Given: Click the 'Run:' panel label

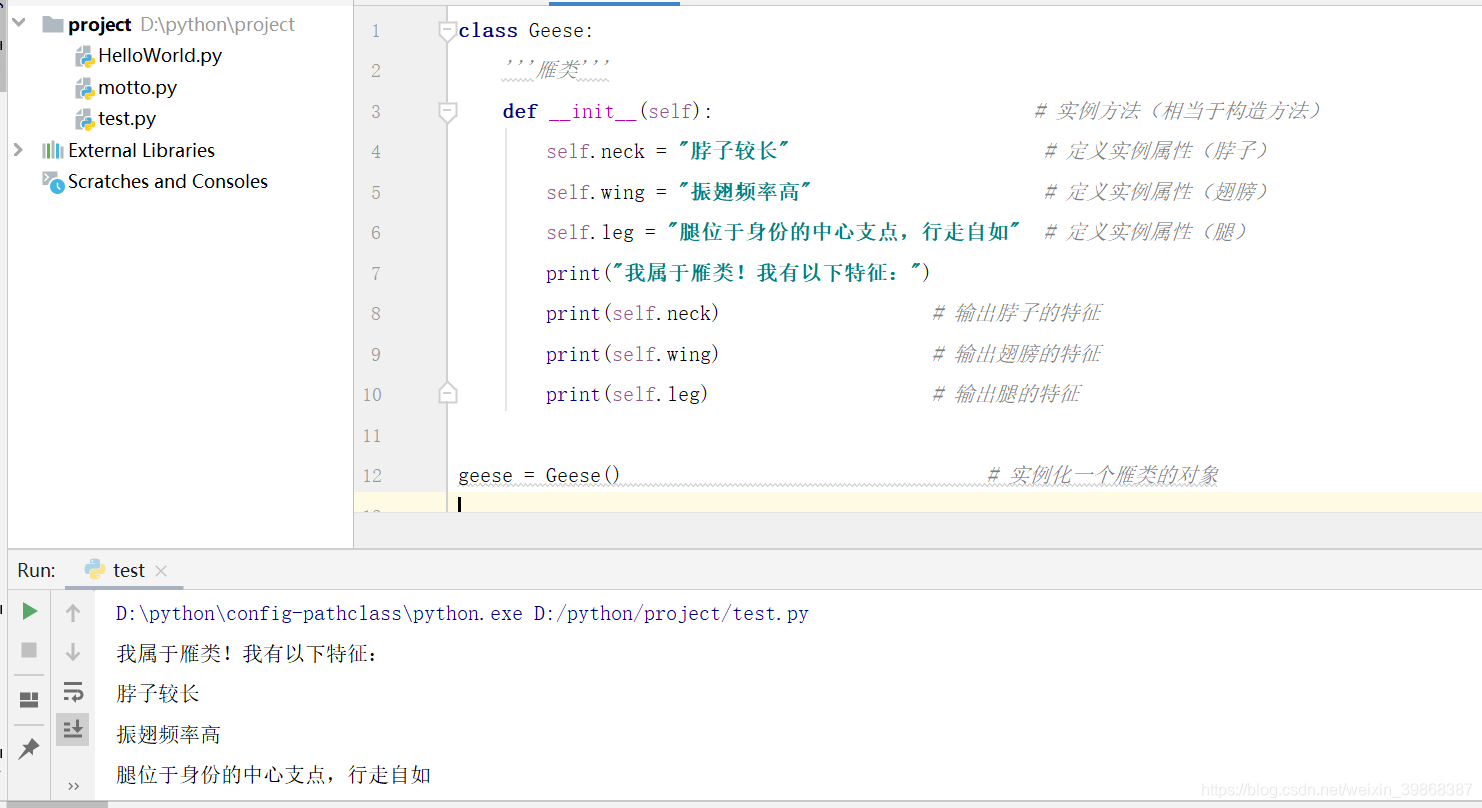Looking at the screenshot, I should click(x=37, y=570).
